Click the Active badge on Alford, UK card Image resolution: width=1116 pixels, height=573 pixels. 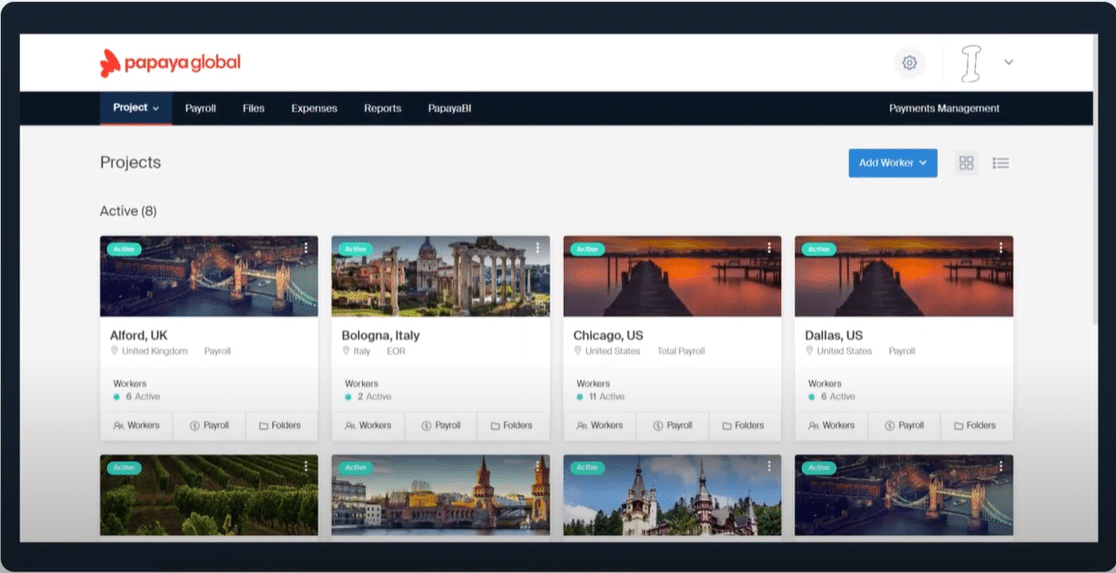[125, 249]
